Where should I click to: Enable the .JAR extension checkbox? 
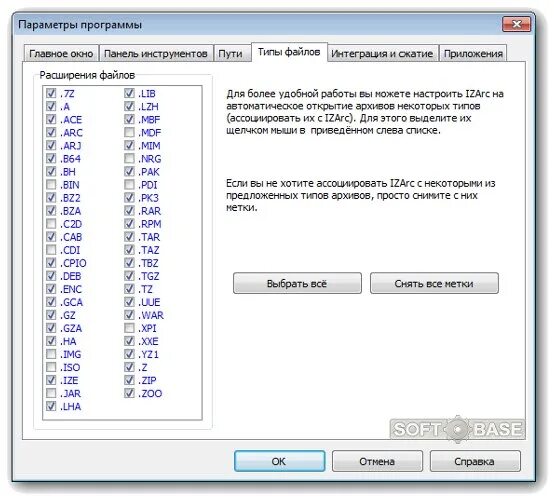point(51,393)
